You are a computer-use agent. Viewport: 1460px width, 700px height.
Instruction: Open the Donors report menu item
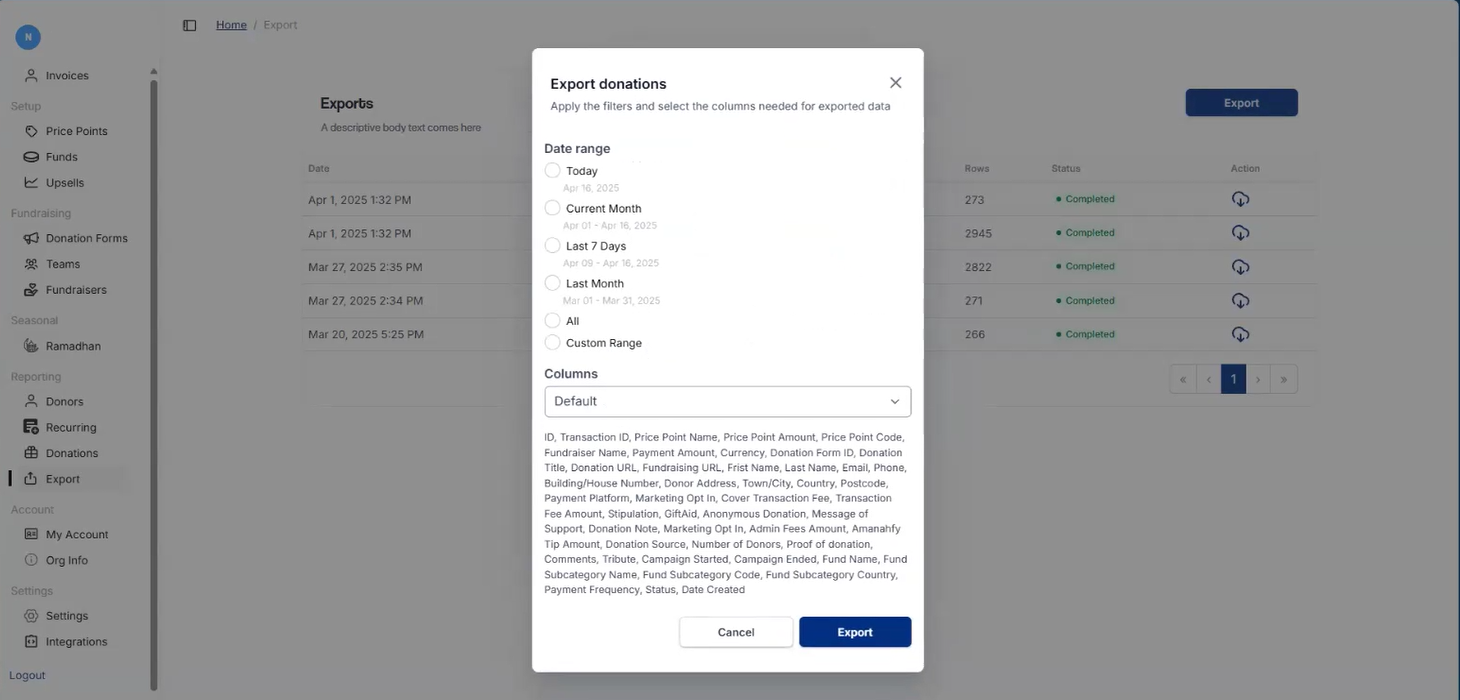pyautogui.click(x=65, y=401)
